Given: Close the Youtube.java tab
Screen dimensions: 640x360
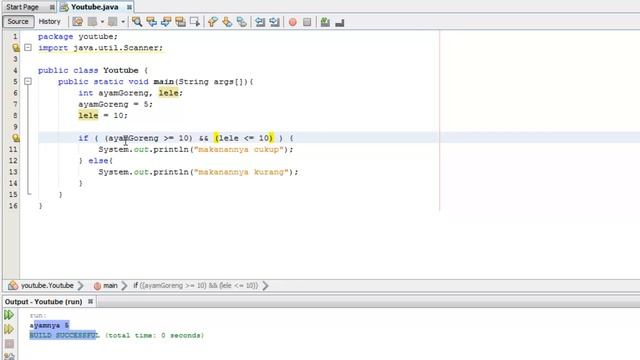Looking at the screenshot, I should [x=129, y=7].
